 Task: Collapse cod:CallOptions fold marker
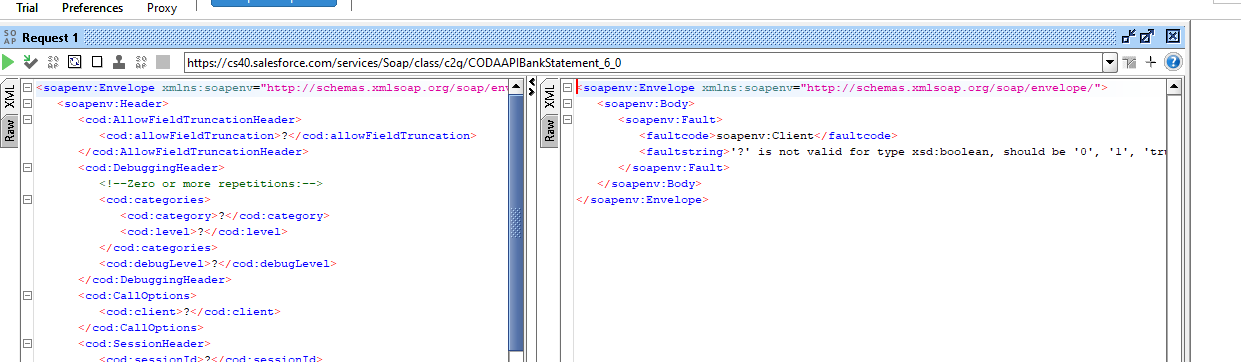[27, 295]
